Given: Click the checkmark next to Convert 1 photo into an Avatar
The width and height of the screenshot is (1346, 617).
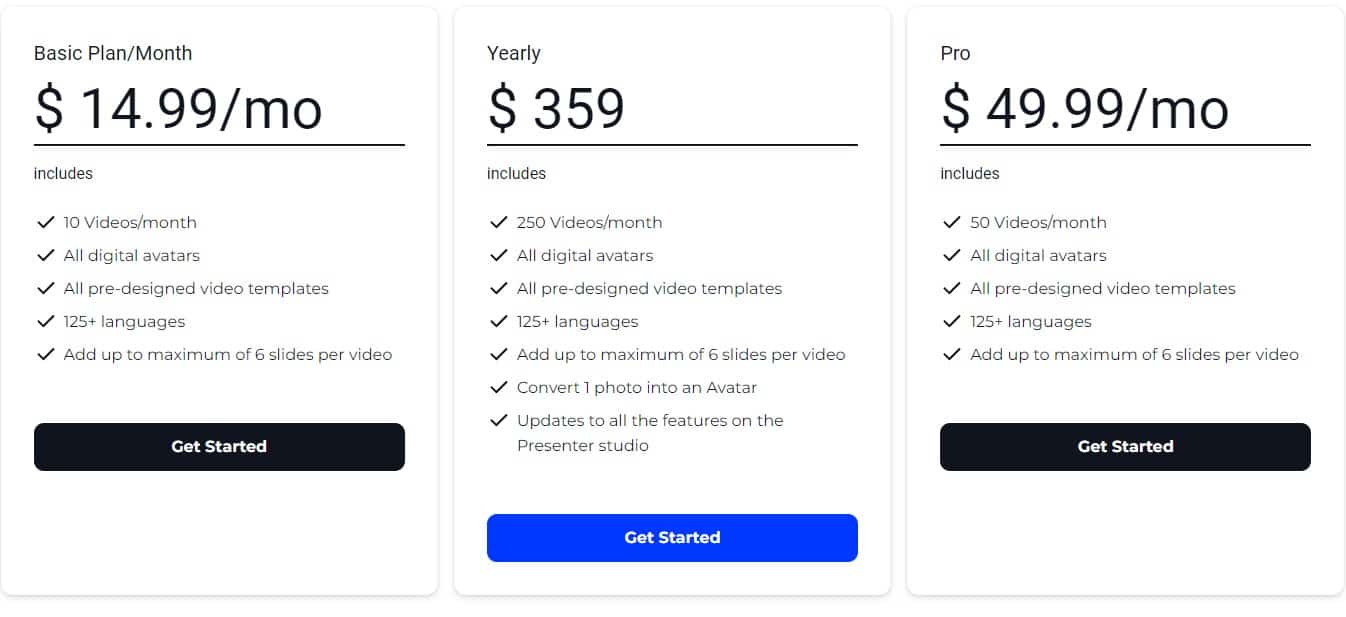Looking at the screenshot, I should (500, 387).
